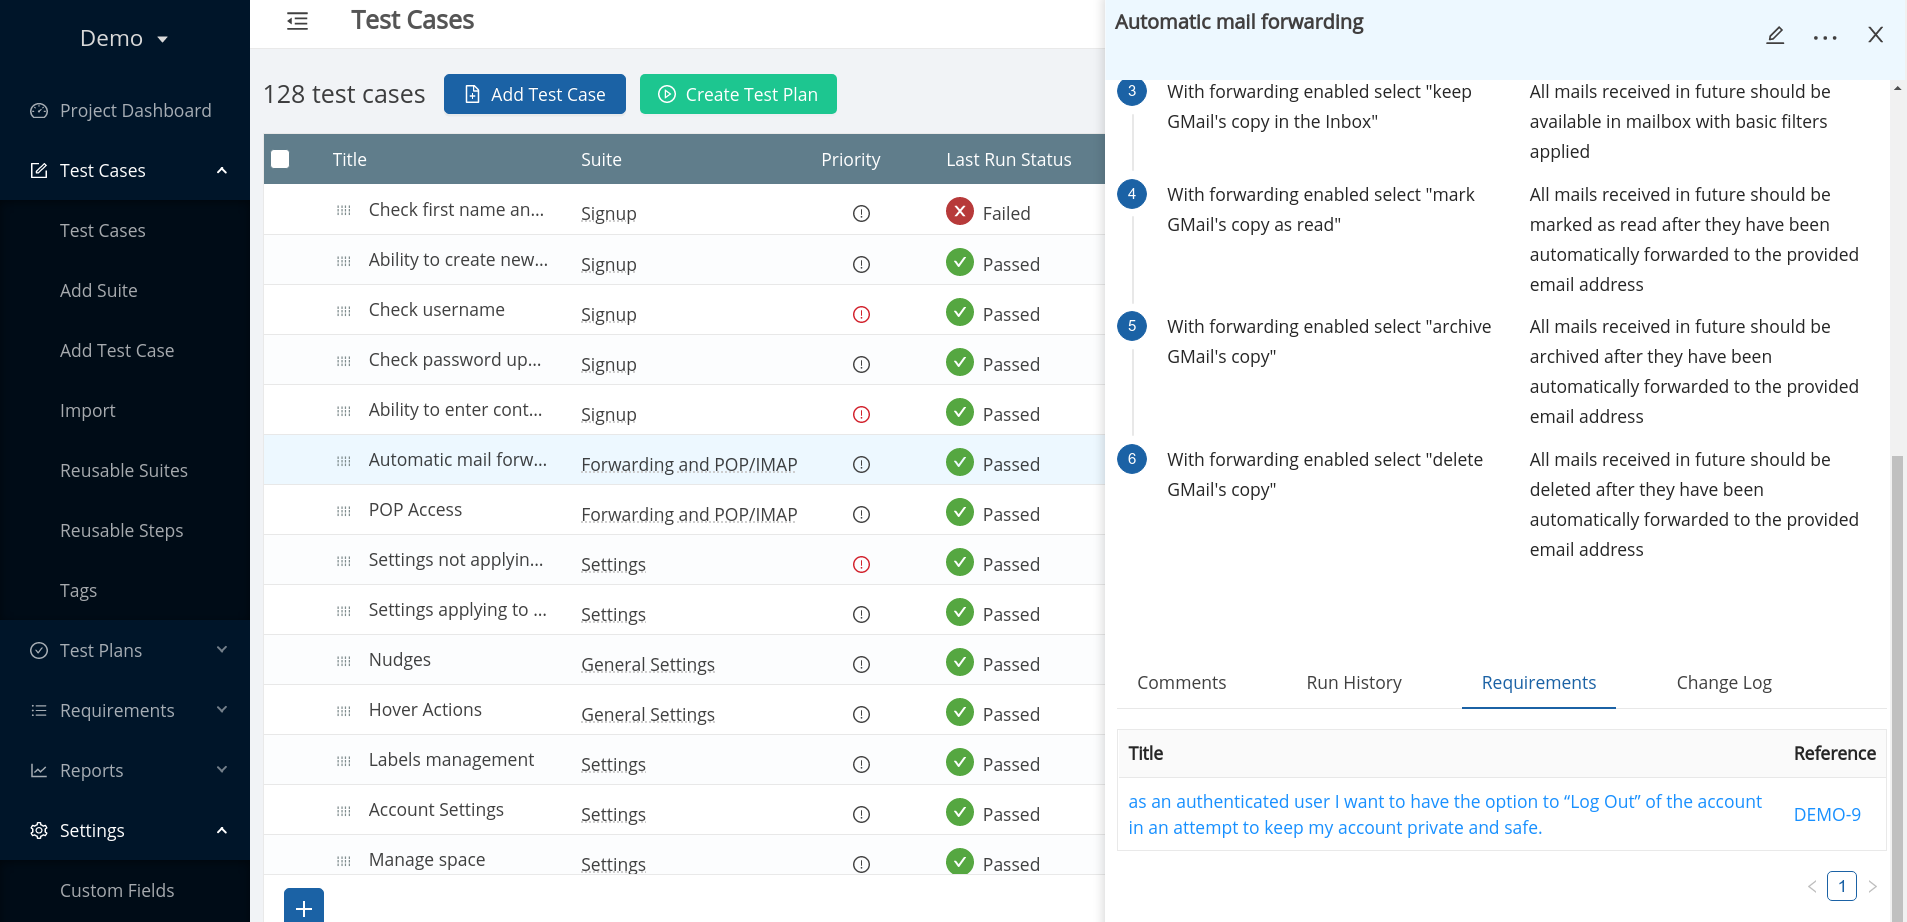The image size is (1907, 922).
Task: Click previous page arrow in pagination
Action: point(1812,887)
